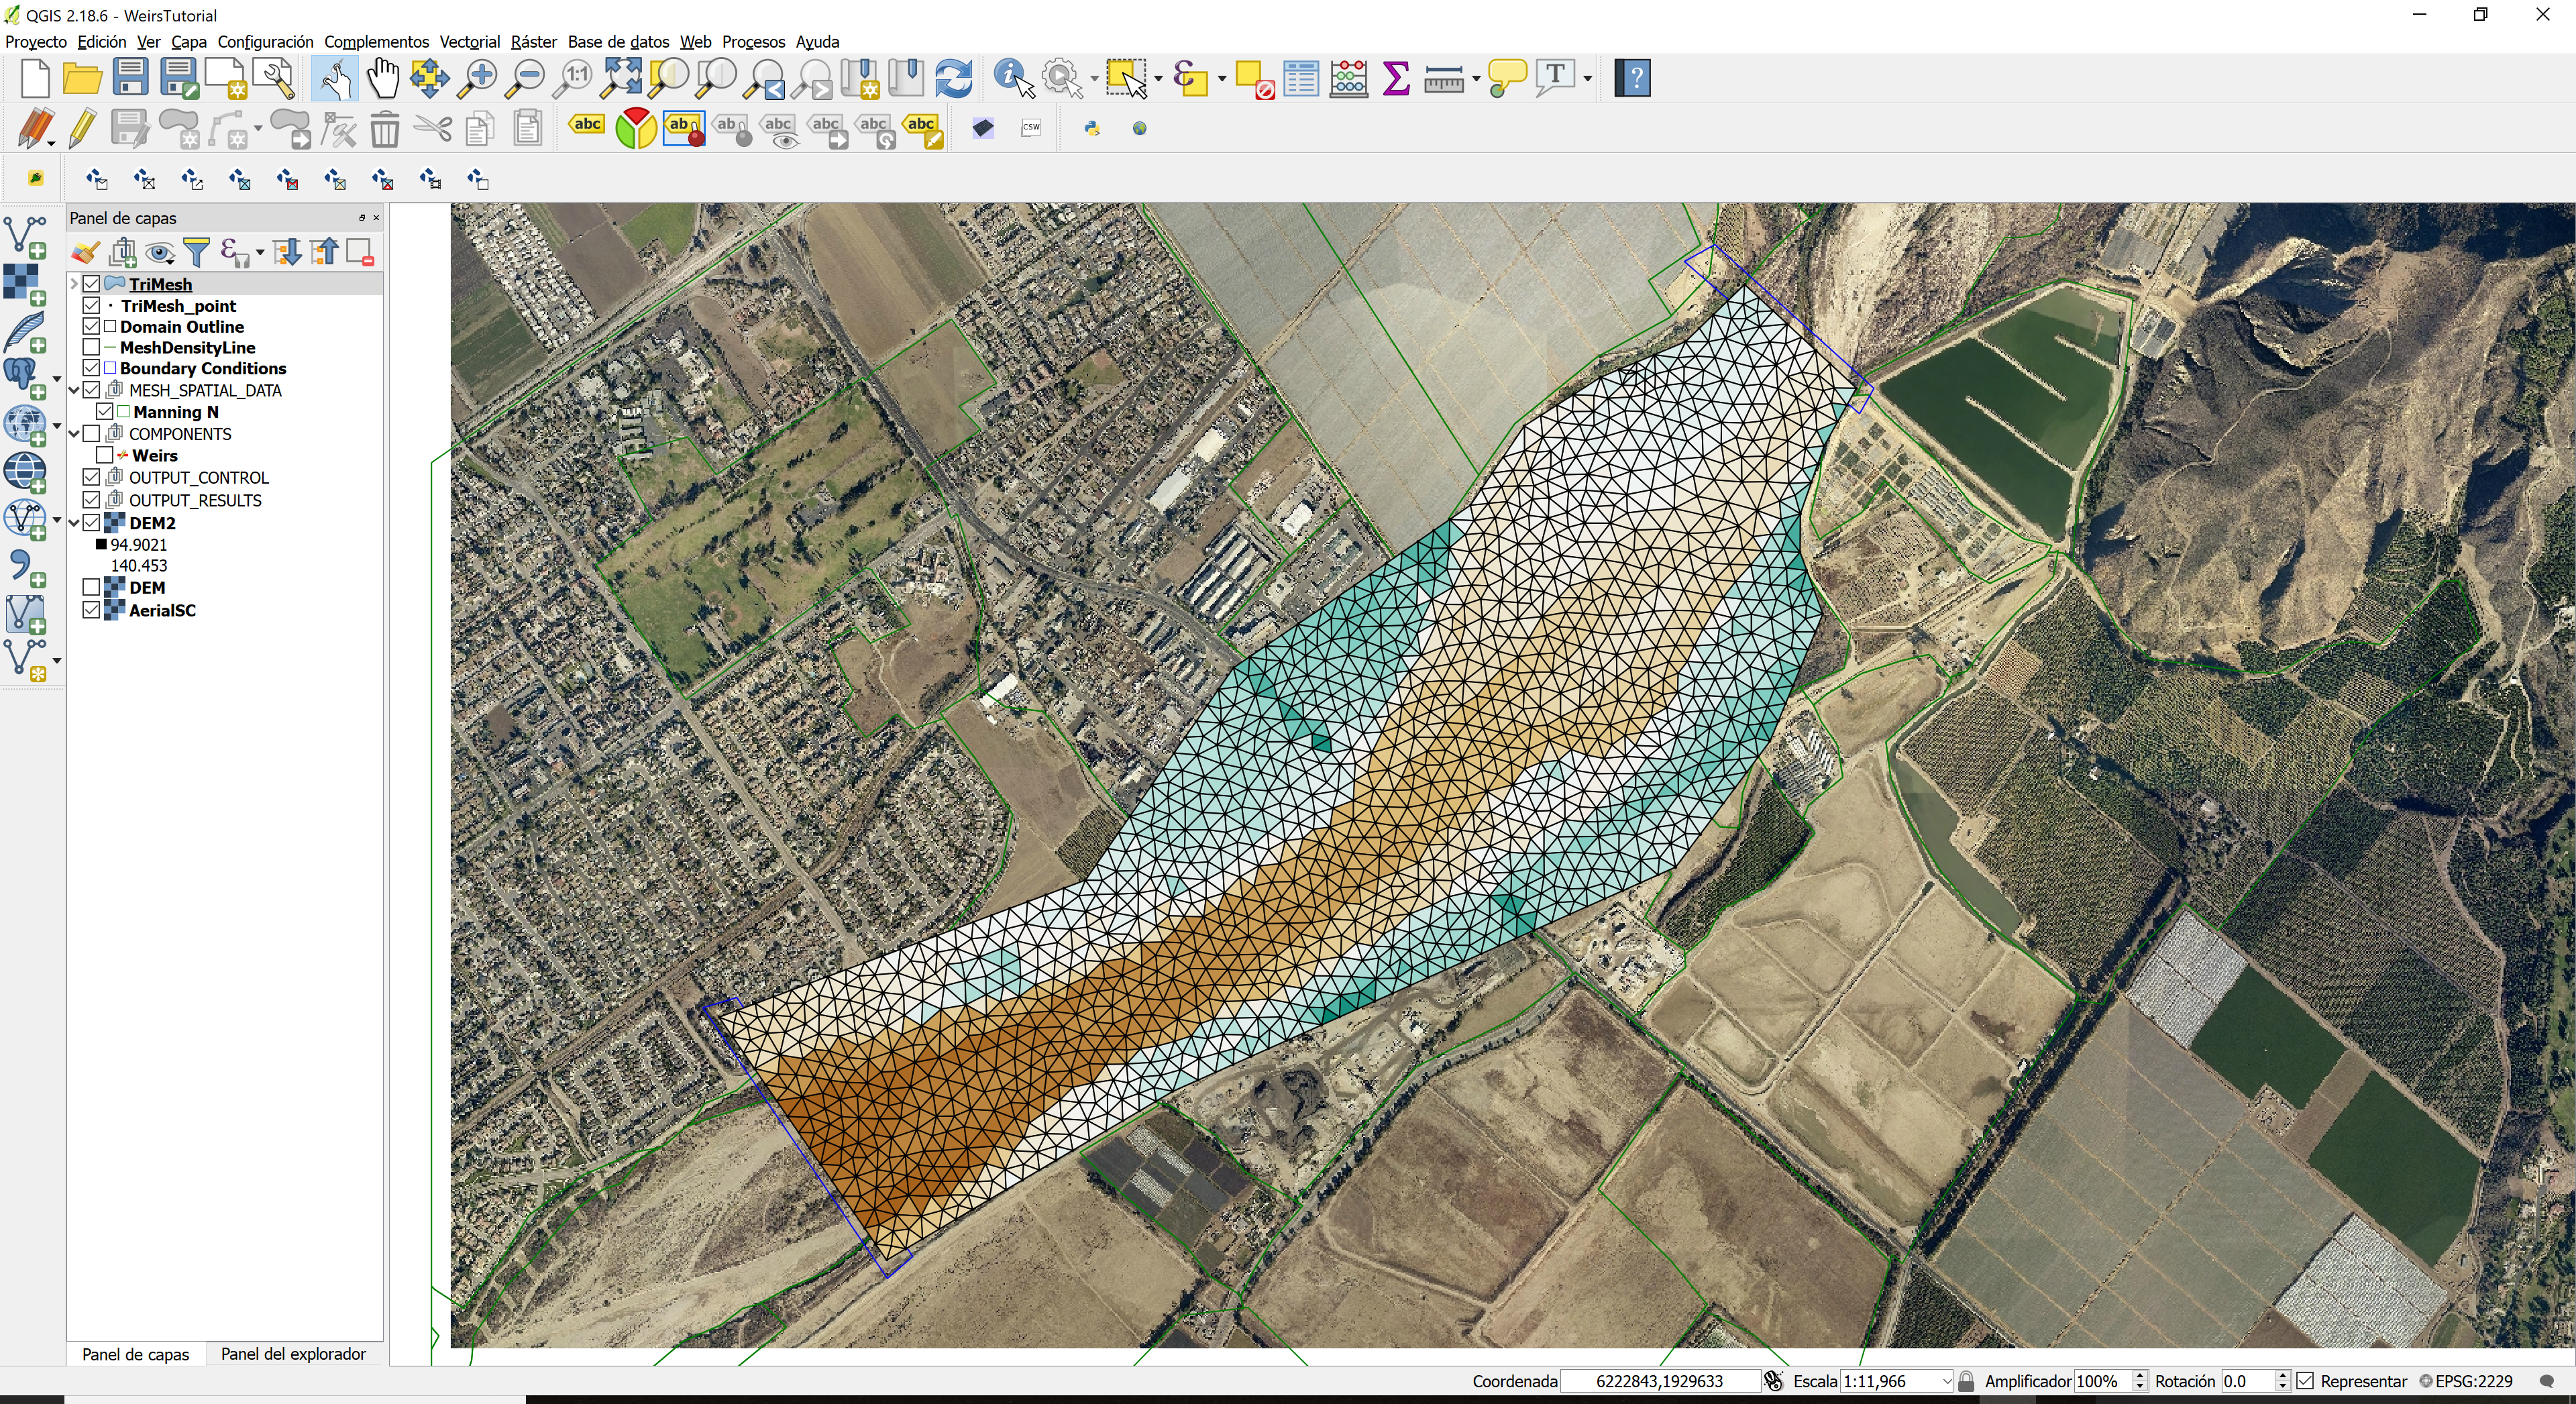This screenshot has width=2576, height=1404.
Task: Expand the TriMesh layer legend
Action: coord(74,285)
